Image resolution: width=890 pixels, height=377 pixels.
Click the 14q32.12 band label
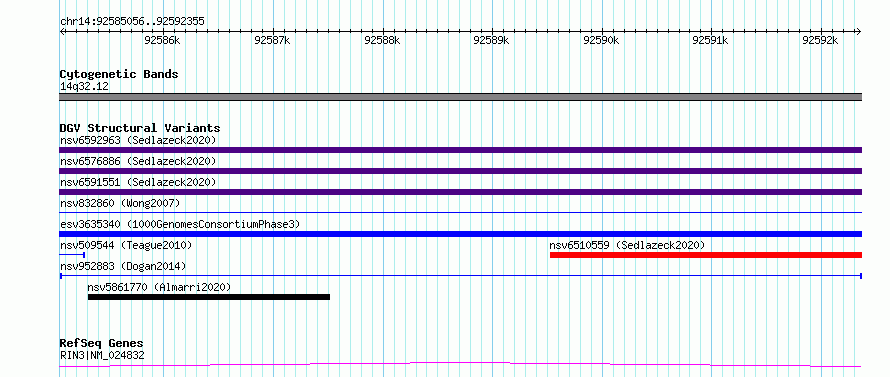pos(84,87)
